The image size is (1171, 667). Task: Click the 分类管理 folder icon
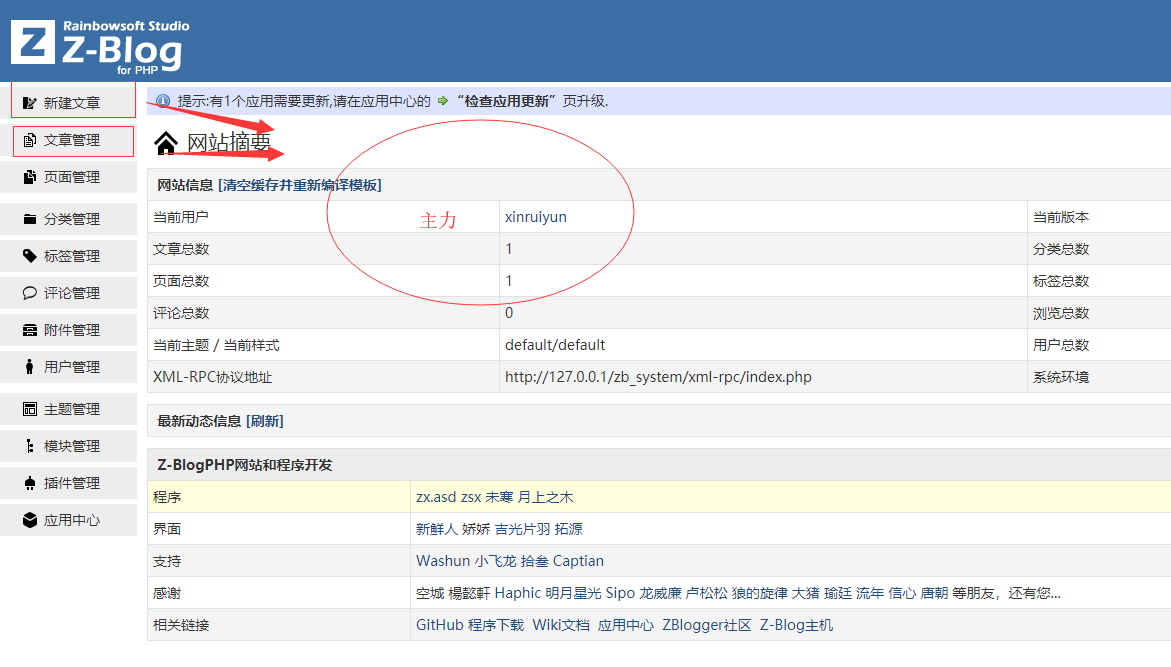tap(30, 219)
